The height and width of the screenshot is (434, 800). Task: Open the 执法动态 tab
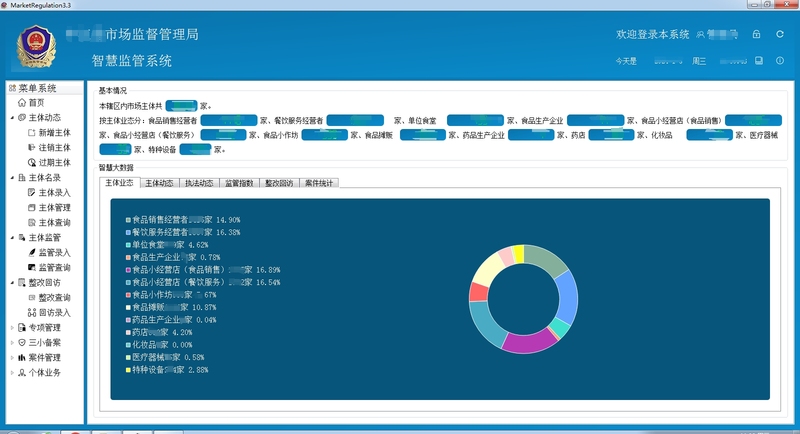pyautogui.click(x=199, y=183)
